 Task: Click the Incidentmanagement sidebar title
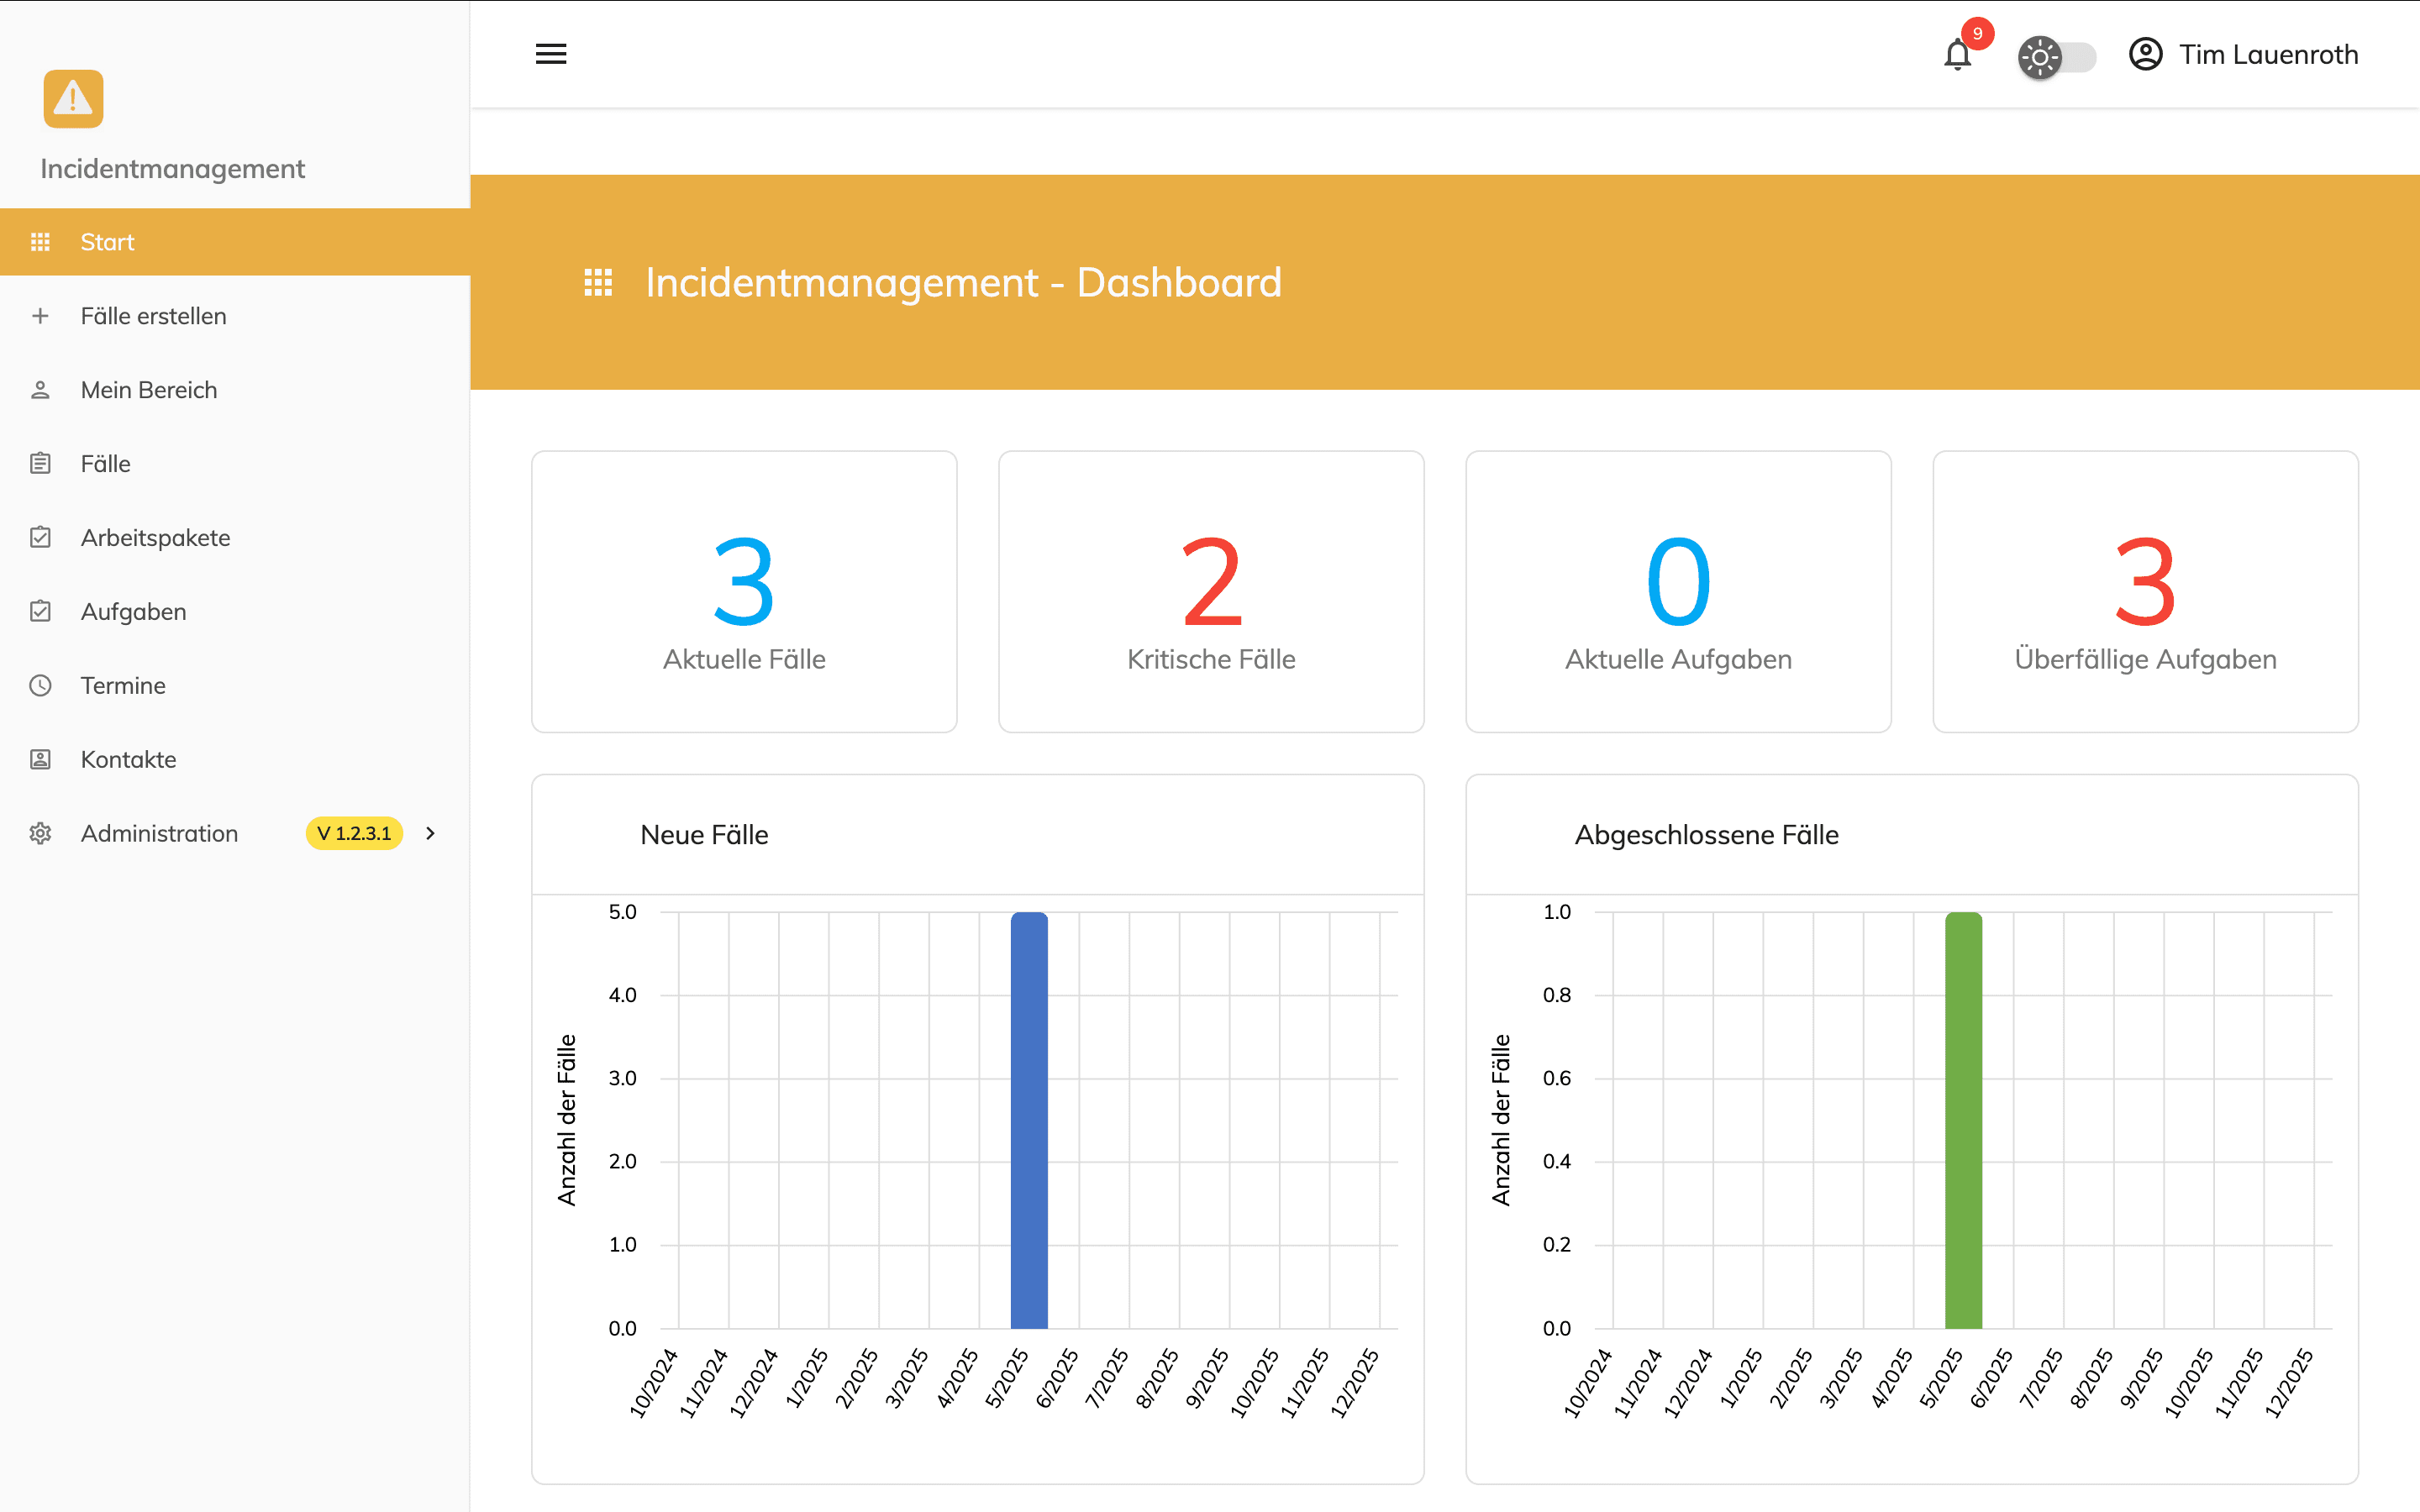[172, 168]
